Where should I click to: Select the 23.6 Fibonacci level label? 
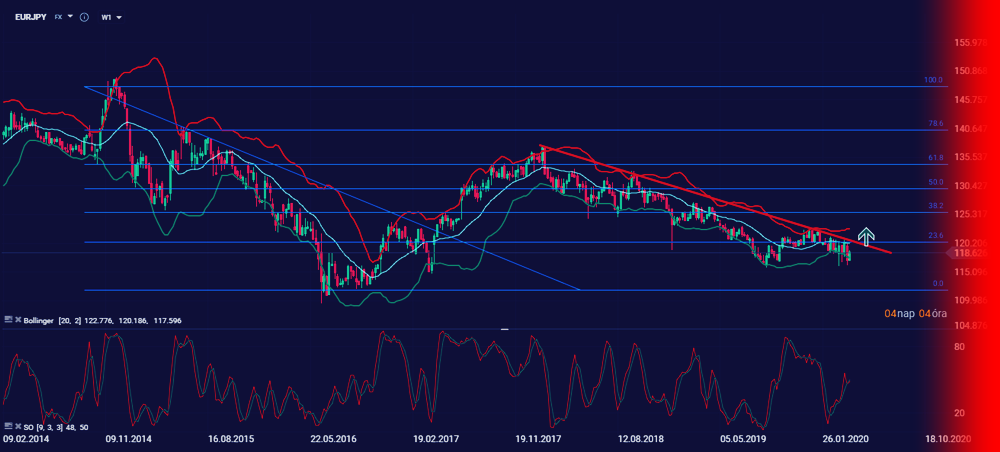point(936,235)
